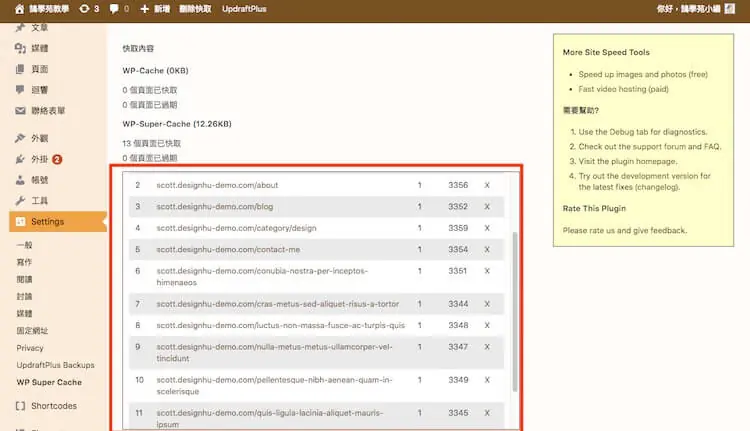Open the UpdraftPlus Backups submenu

55,365
